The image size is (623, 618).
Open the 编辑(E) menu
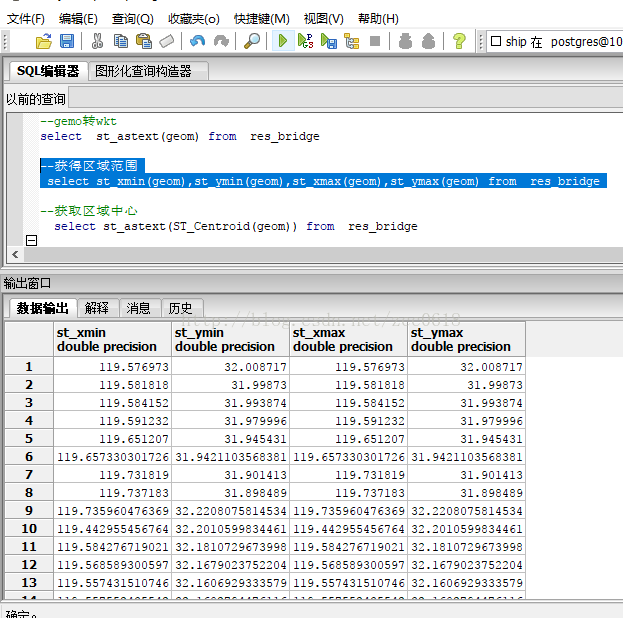tap(78, 19)
